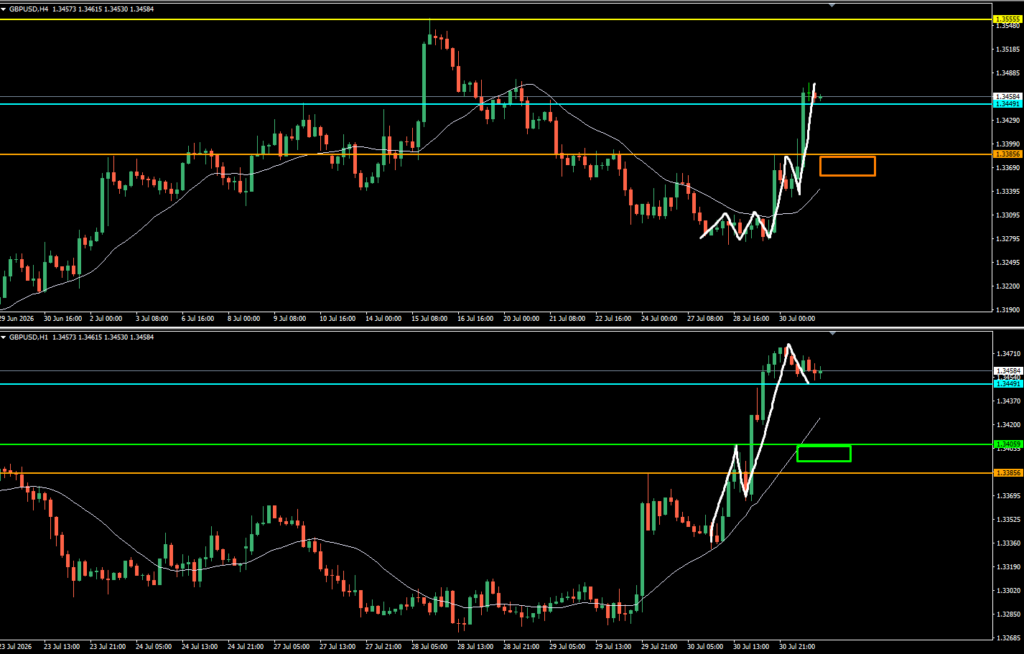Click the 30 Jun 16:00 time label
Screen dimensions: 1024x654
tap(63, 319)
